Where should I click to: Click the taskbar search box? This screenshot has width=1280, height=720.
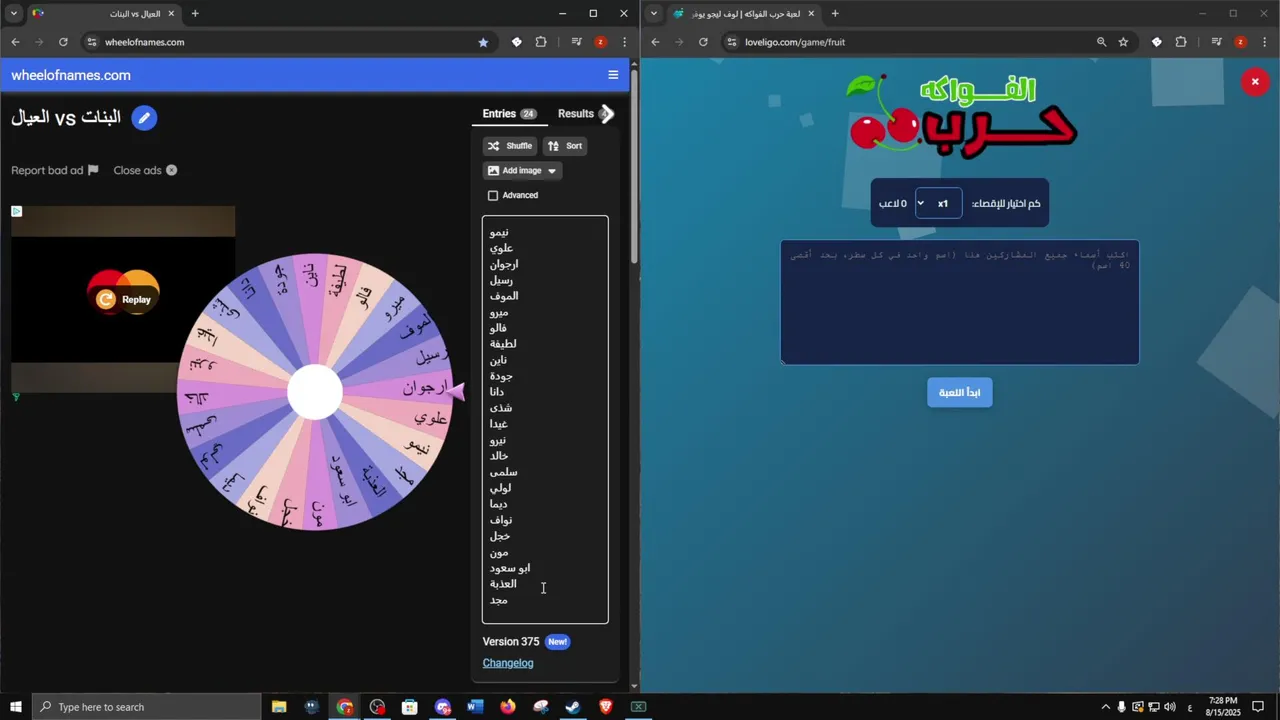pos(147,707)
